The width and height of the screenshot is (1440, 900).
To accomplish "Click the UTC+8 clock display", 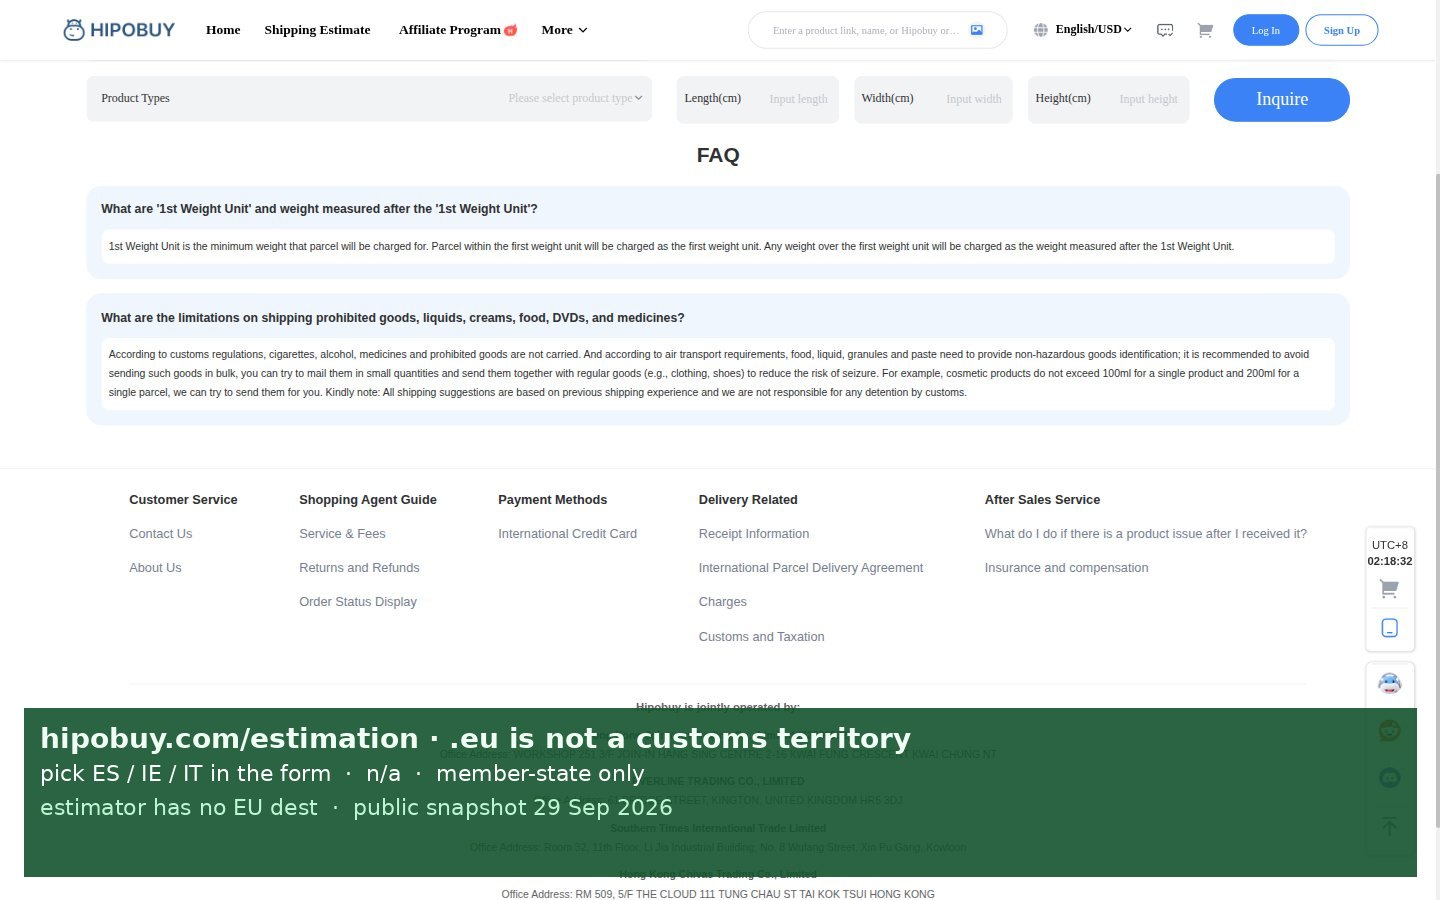I will coord(1390,553).
